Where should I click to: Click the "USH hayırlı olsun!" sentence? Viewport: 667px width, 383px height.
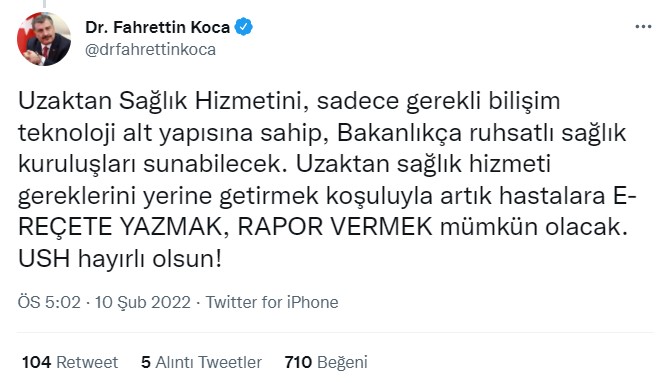(x=120, y=258)
